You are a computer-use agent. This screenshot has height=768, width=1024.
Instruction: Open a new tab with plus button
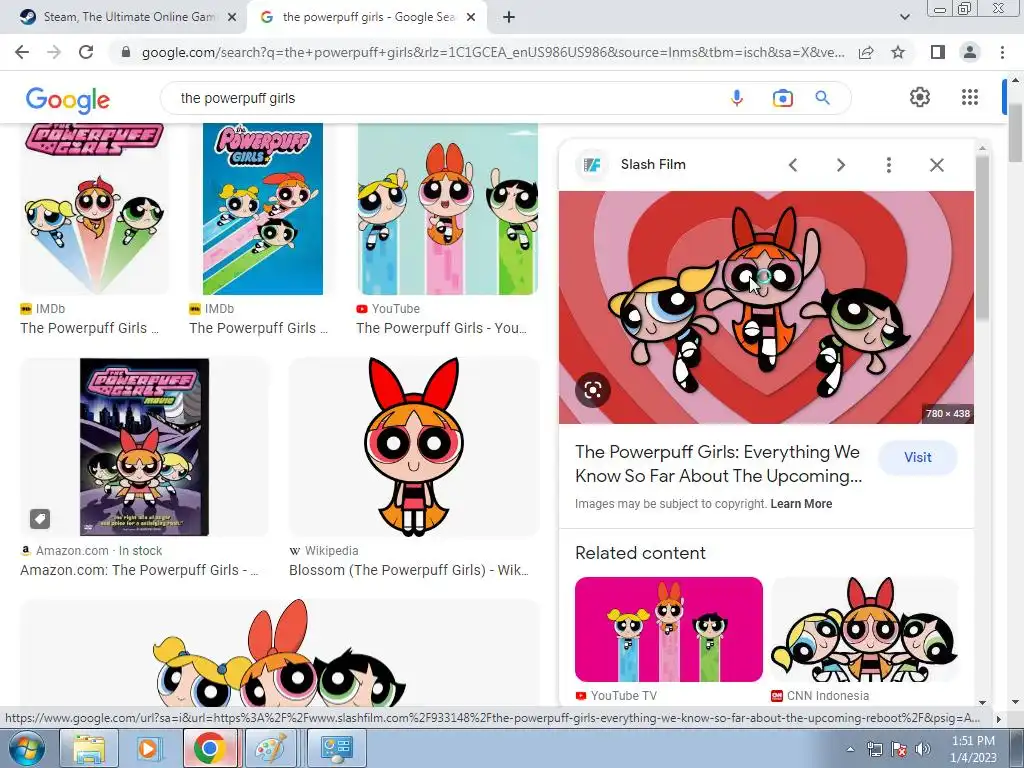(x=509, y=17)
